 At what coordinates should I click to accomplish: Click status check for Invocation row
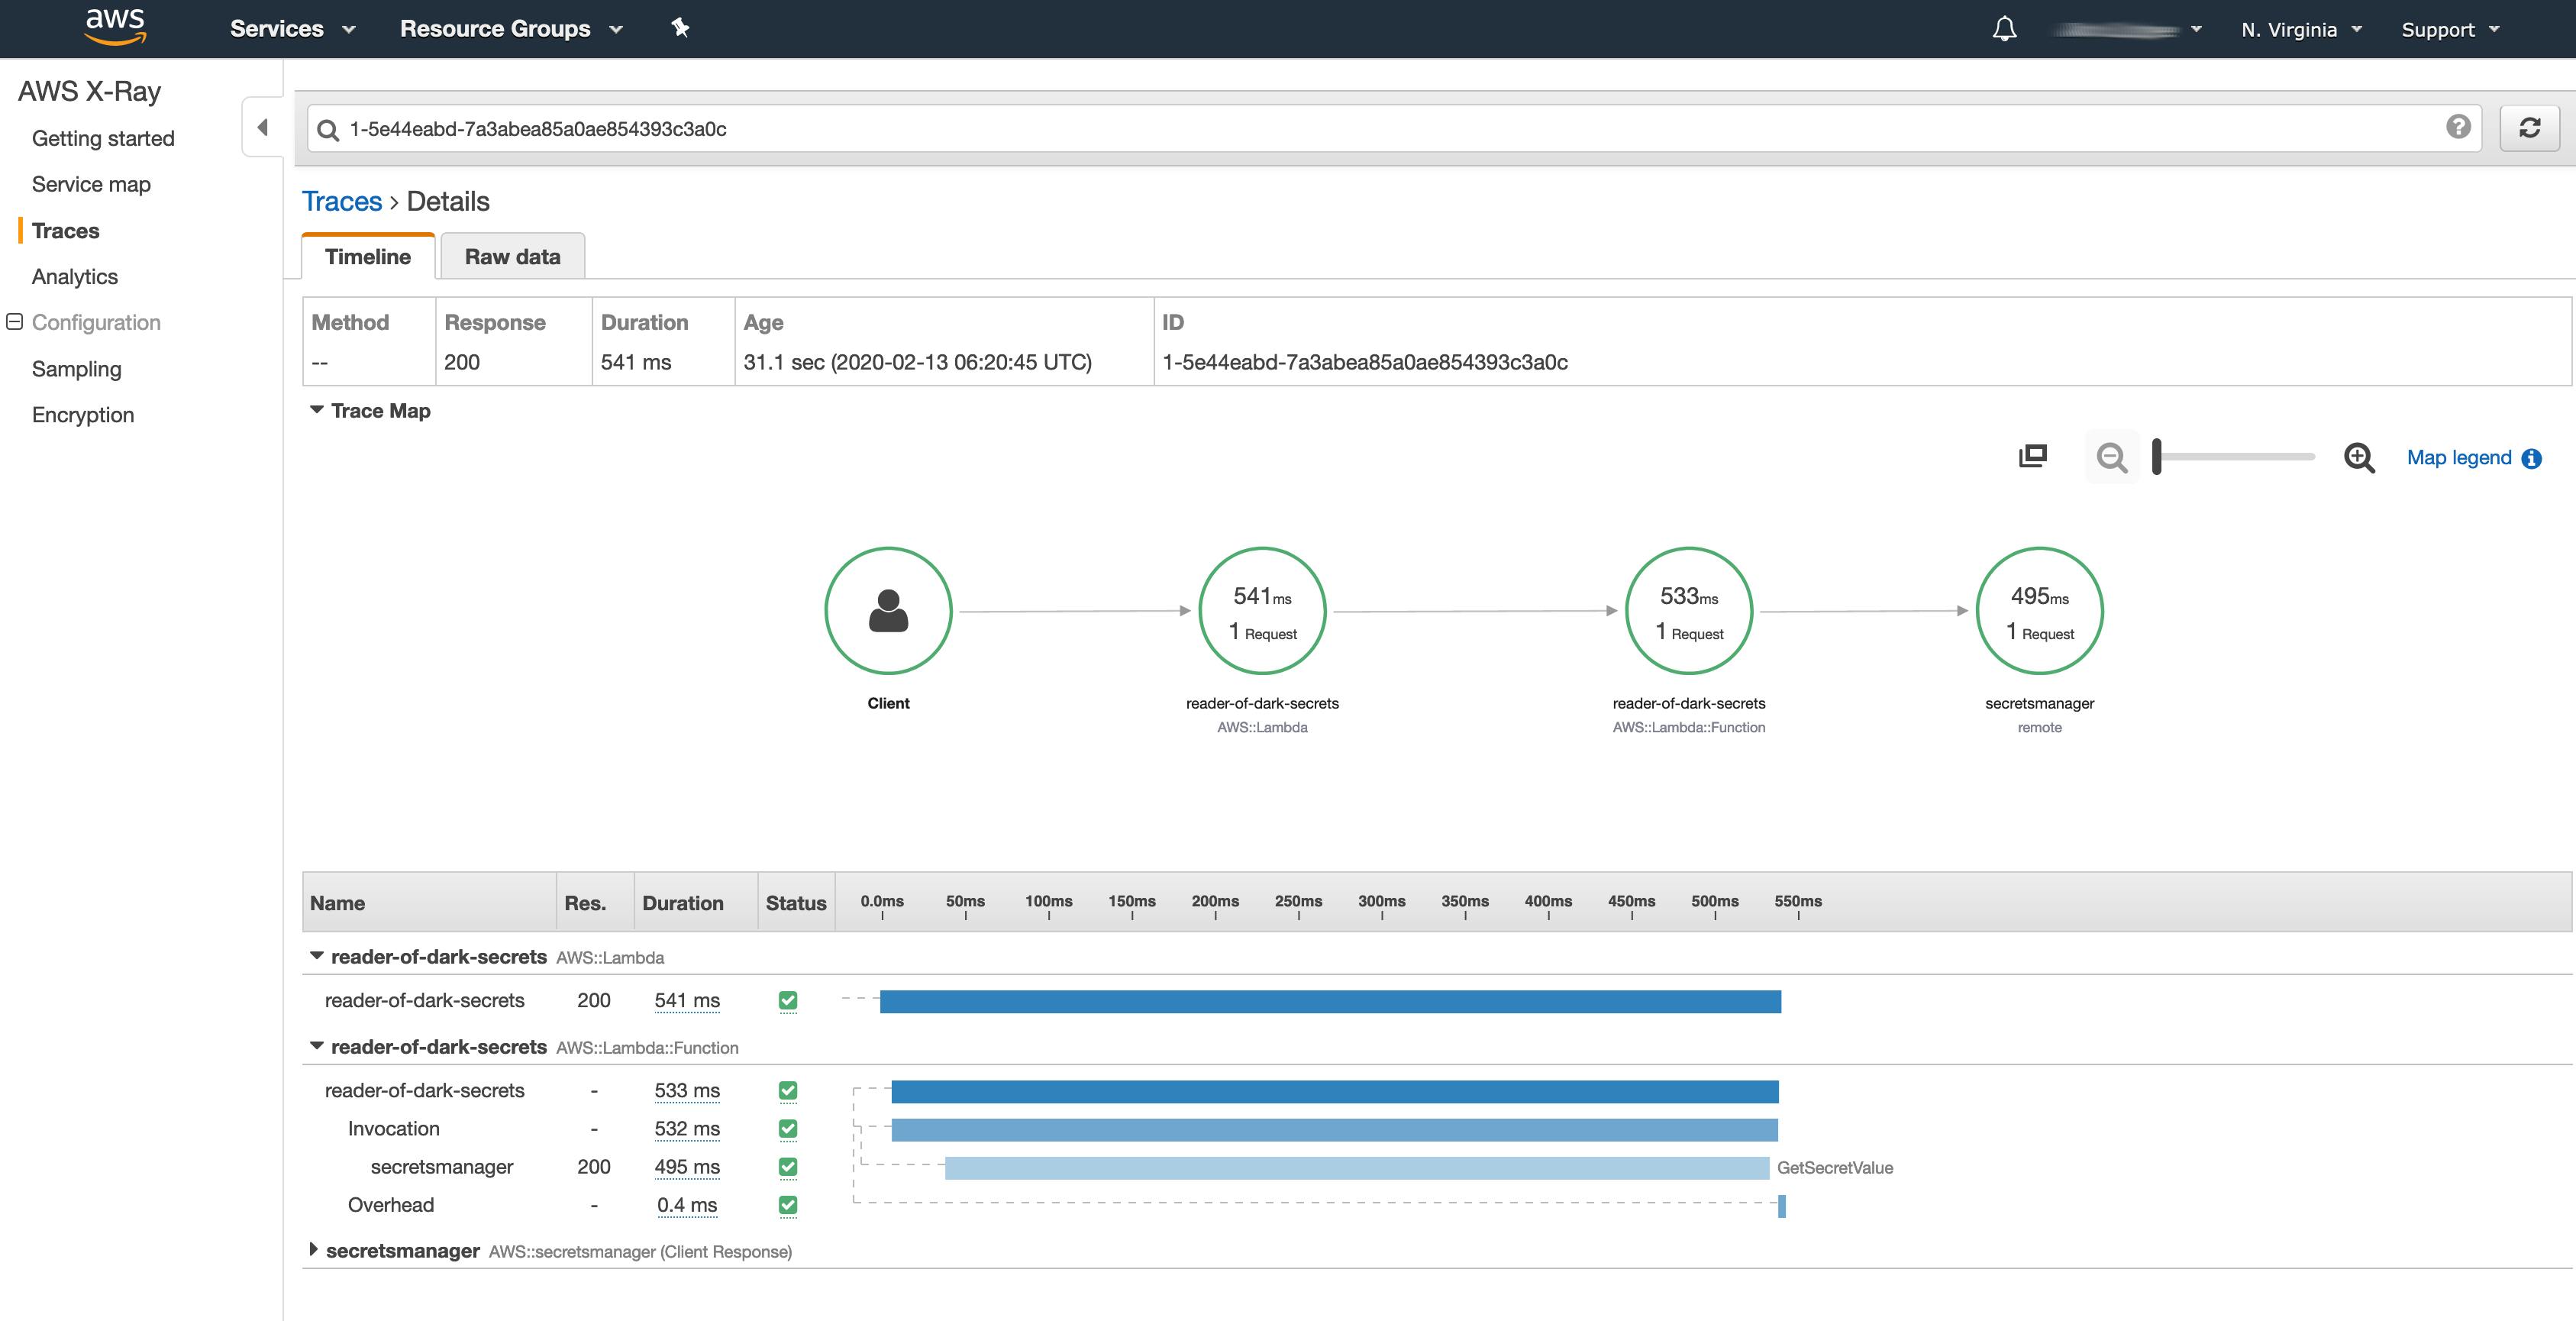tap(788, 1129)
